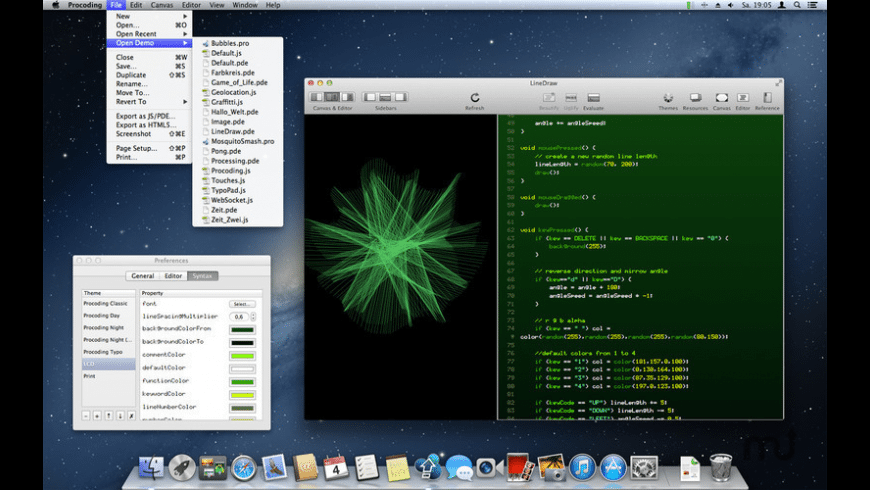Toggle the right Sidebars segment
The image size is (870, 490).
click(400, 97)
